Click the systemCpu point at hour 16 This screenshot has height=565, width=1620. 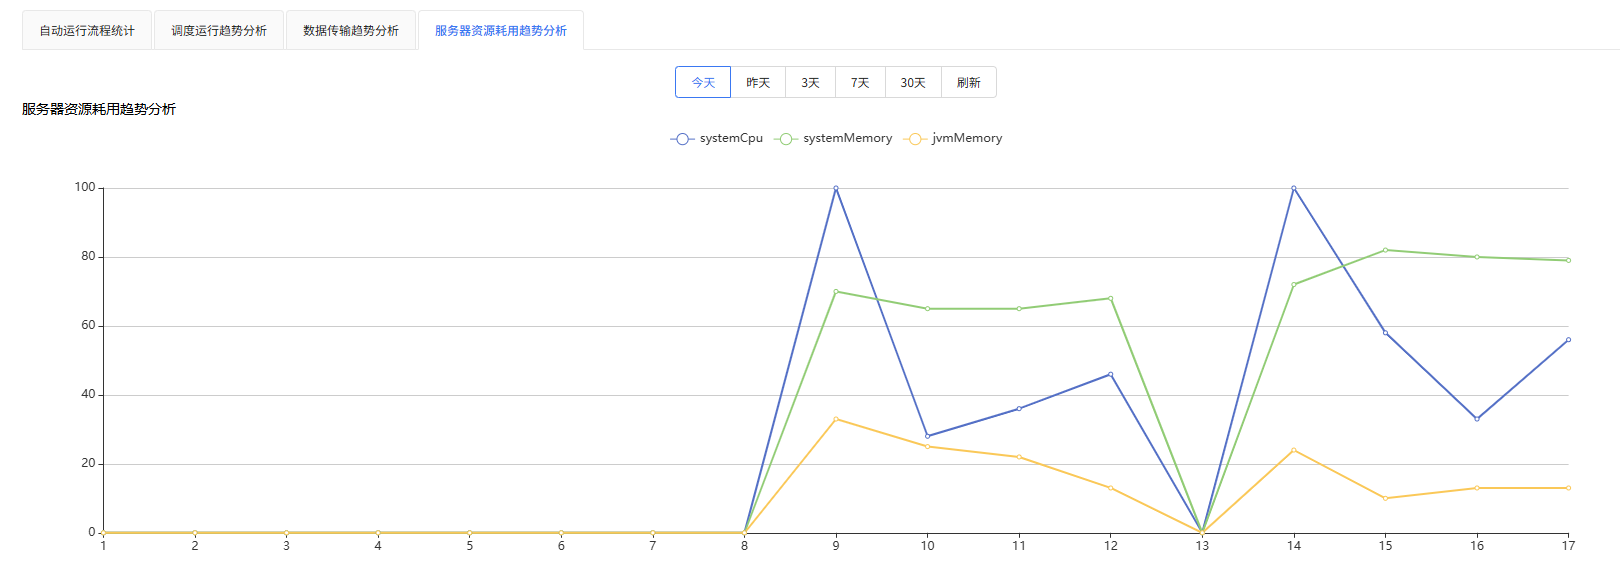coord(1477,419)
